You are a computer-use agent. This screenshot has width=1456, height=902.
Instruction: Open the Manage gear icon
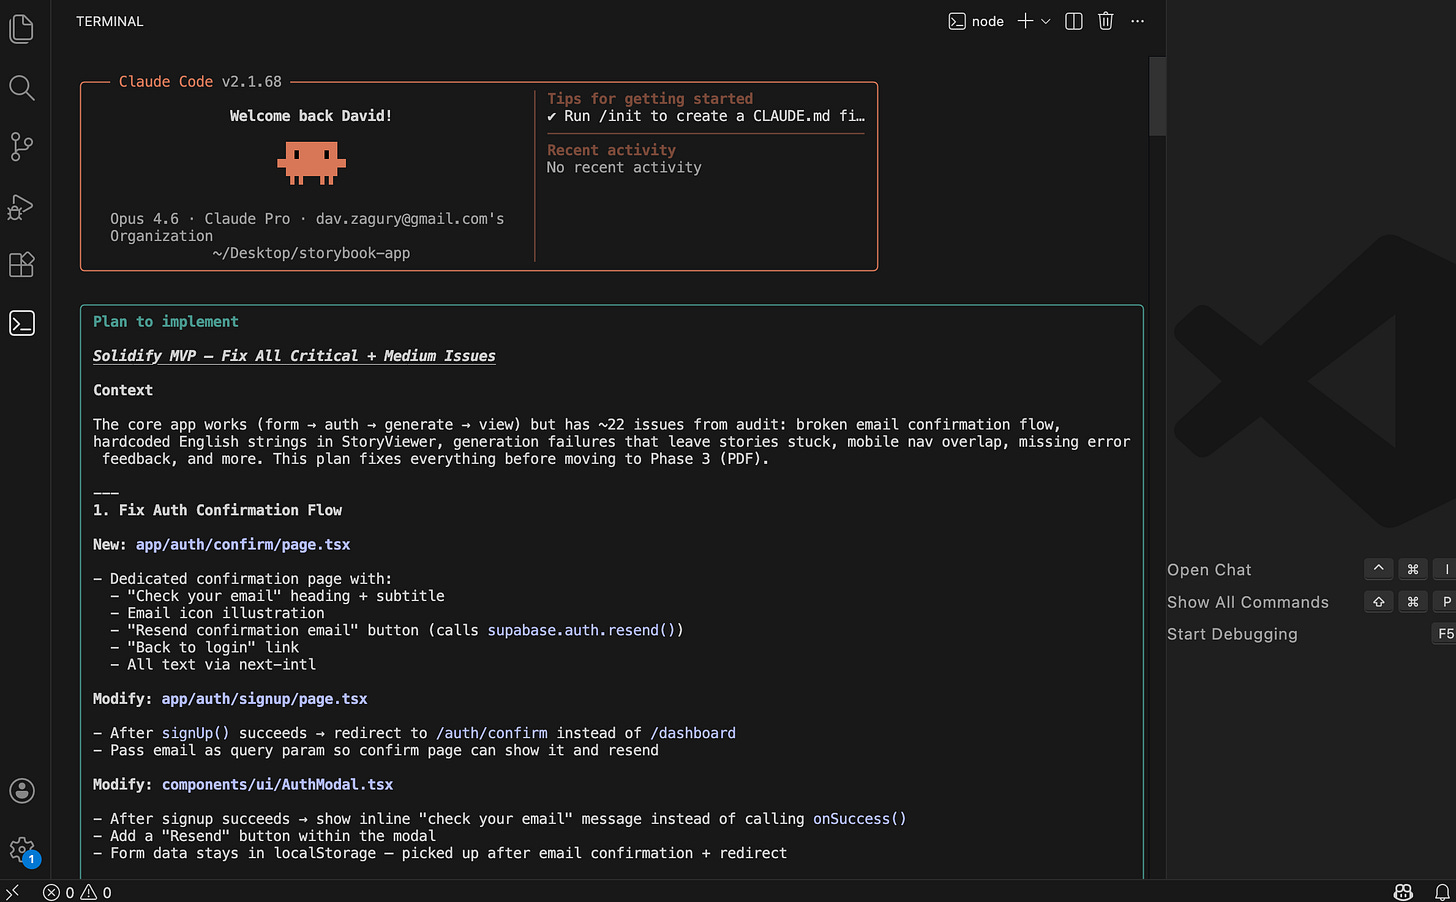coord(21,850)
